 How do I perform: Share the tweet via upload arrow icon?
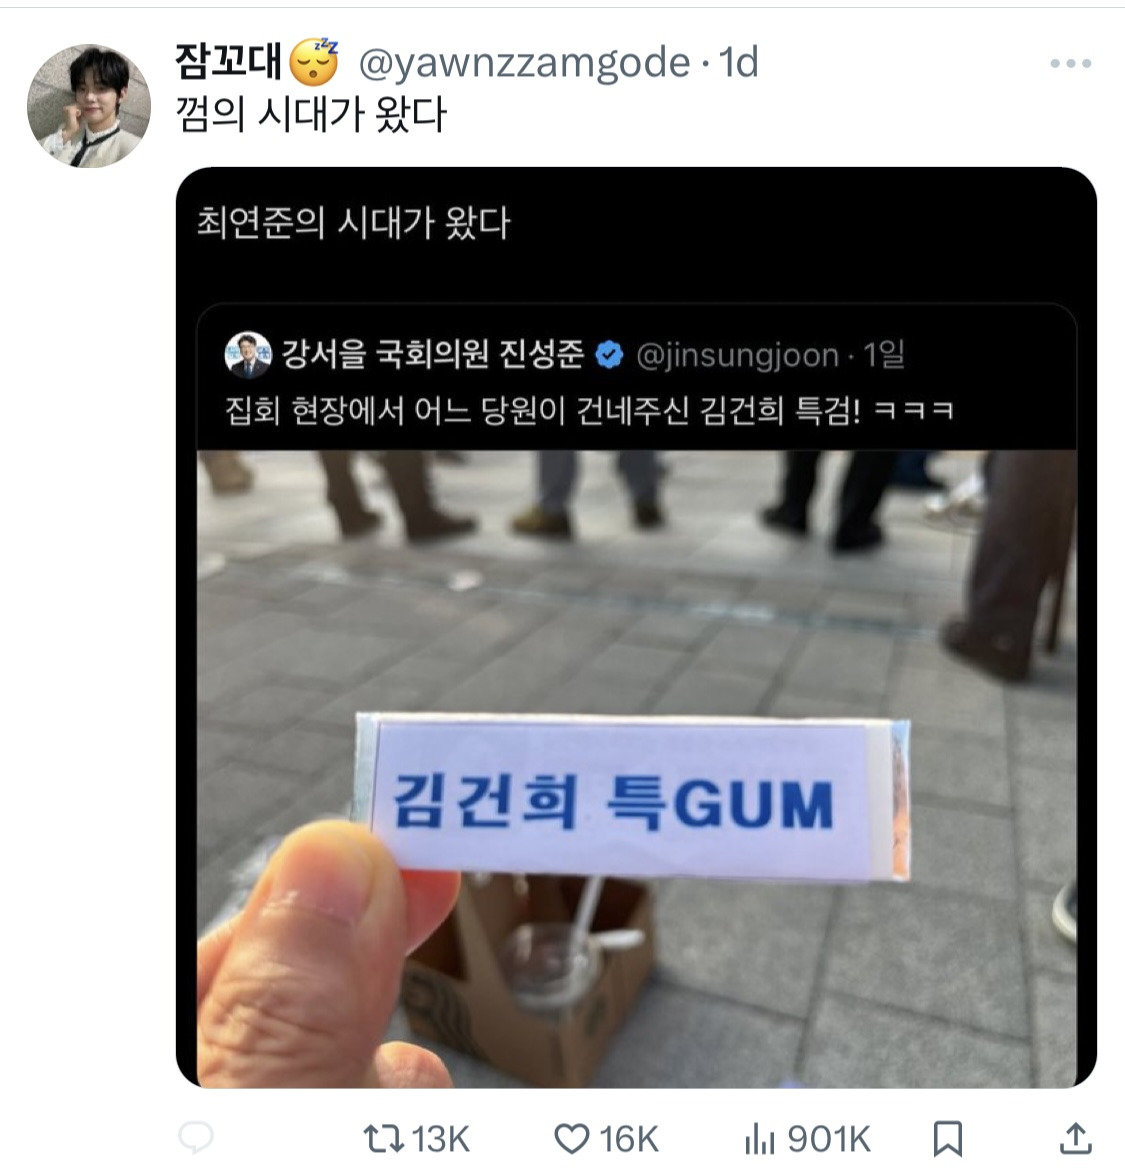coord(1076,1138)
